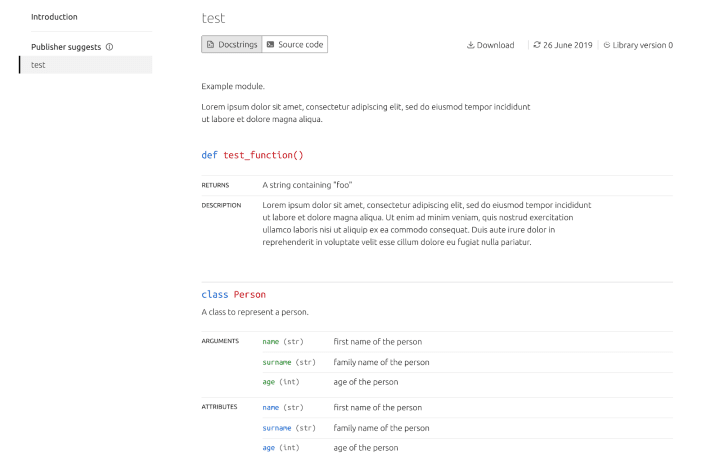Click the Download link text
Viewport: 720px width, 456px height.
click(x=495, y=45)
